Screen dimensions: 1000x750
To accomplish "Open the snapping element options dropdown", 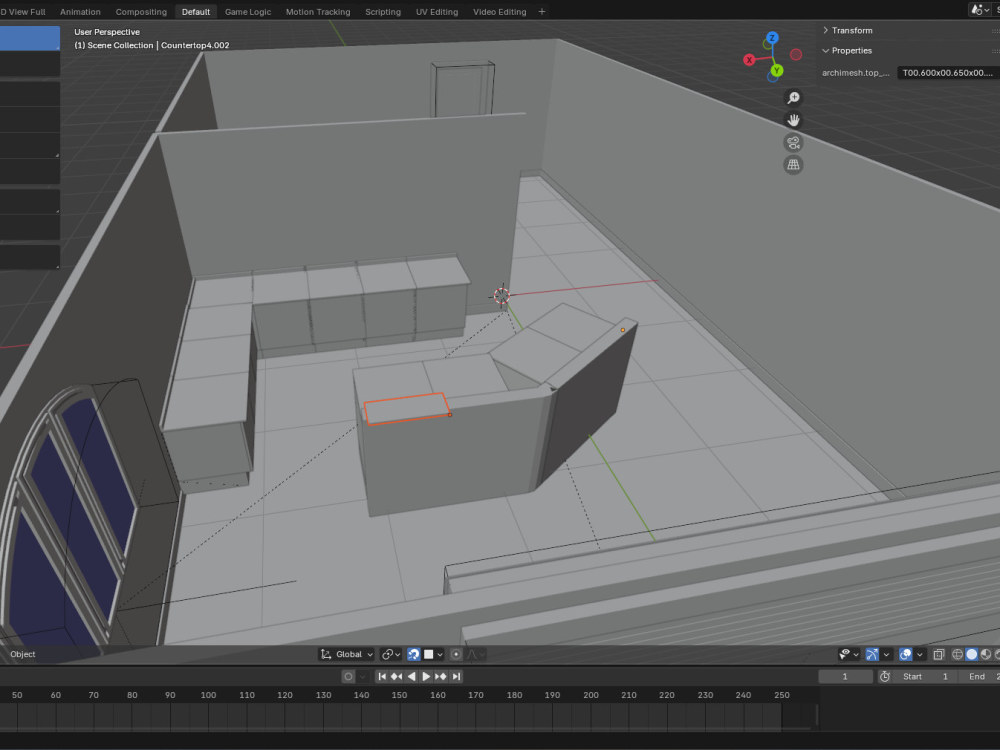I will coord(433,654).
